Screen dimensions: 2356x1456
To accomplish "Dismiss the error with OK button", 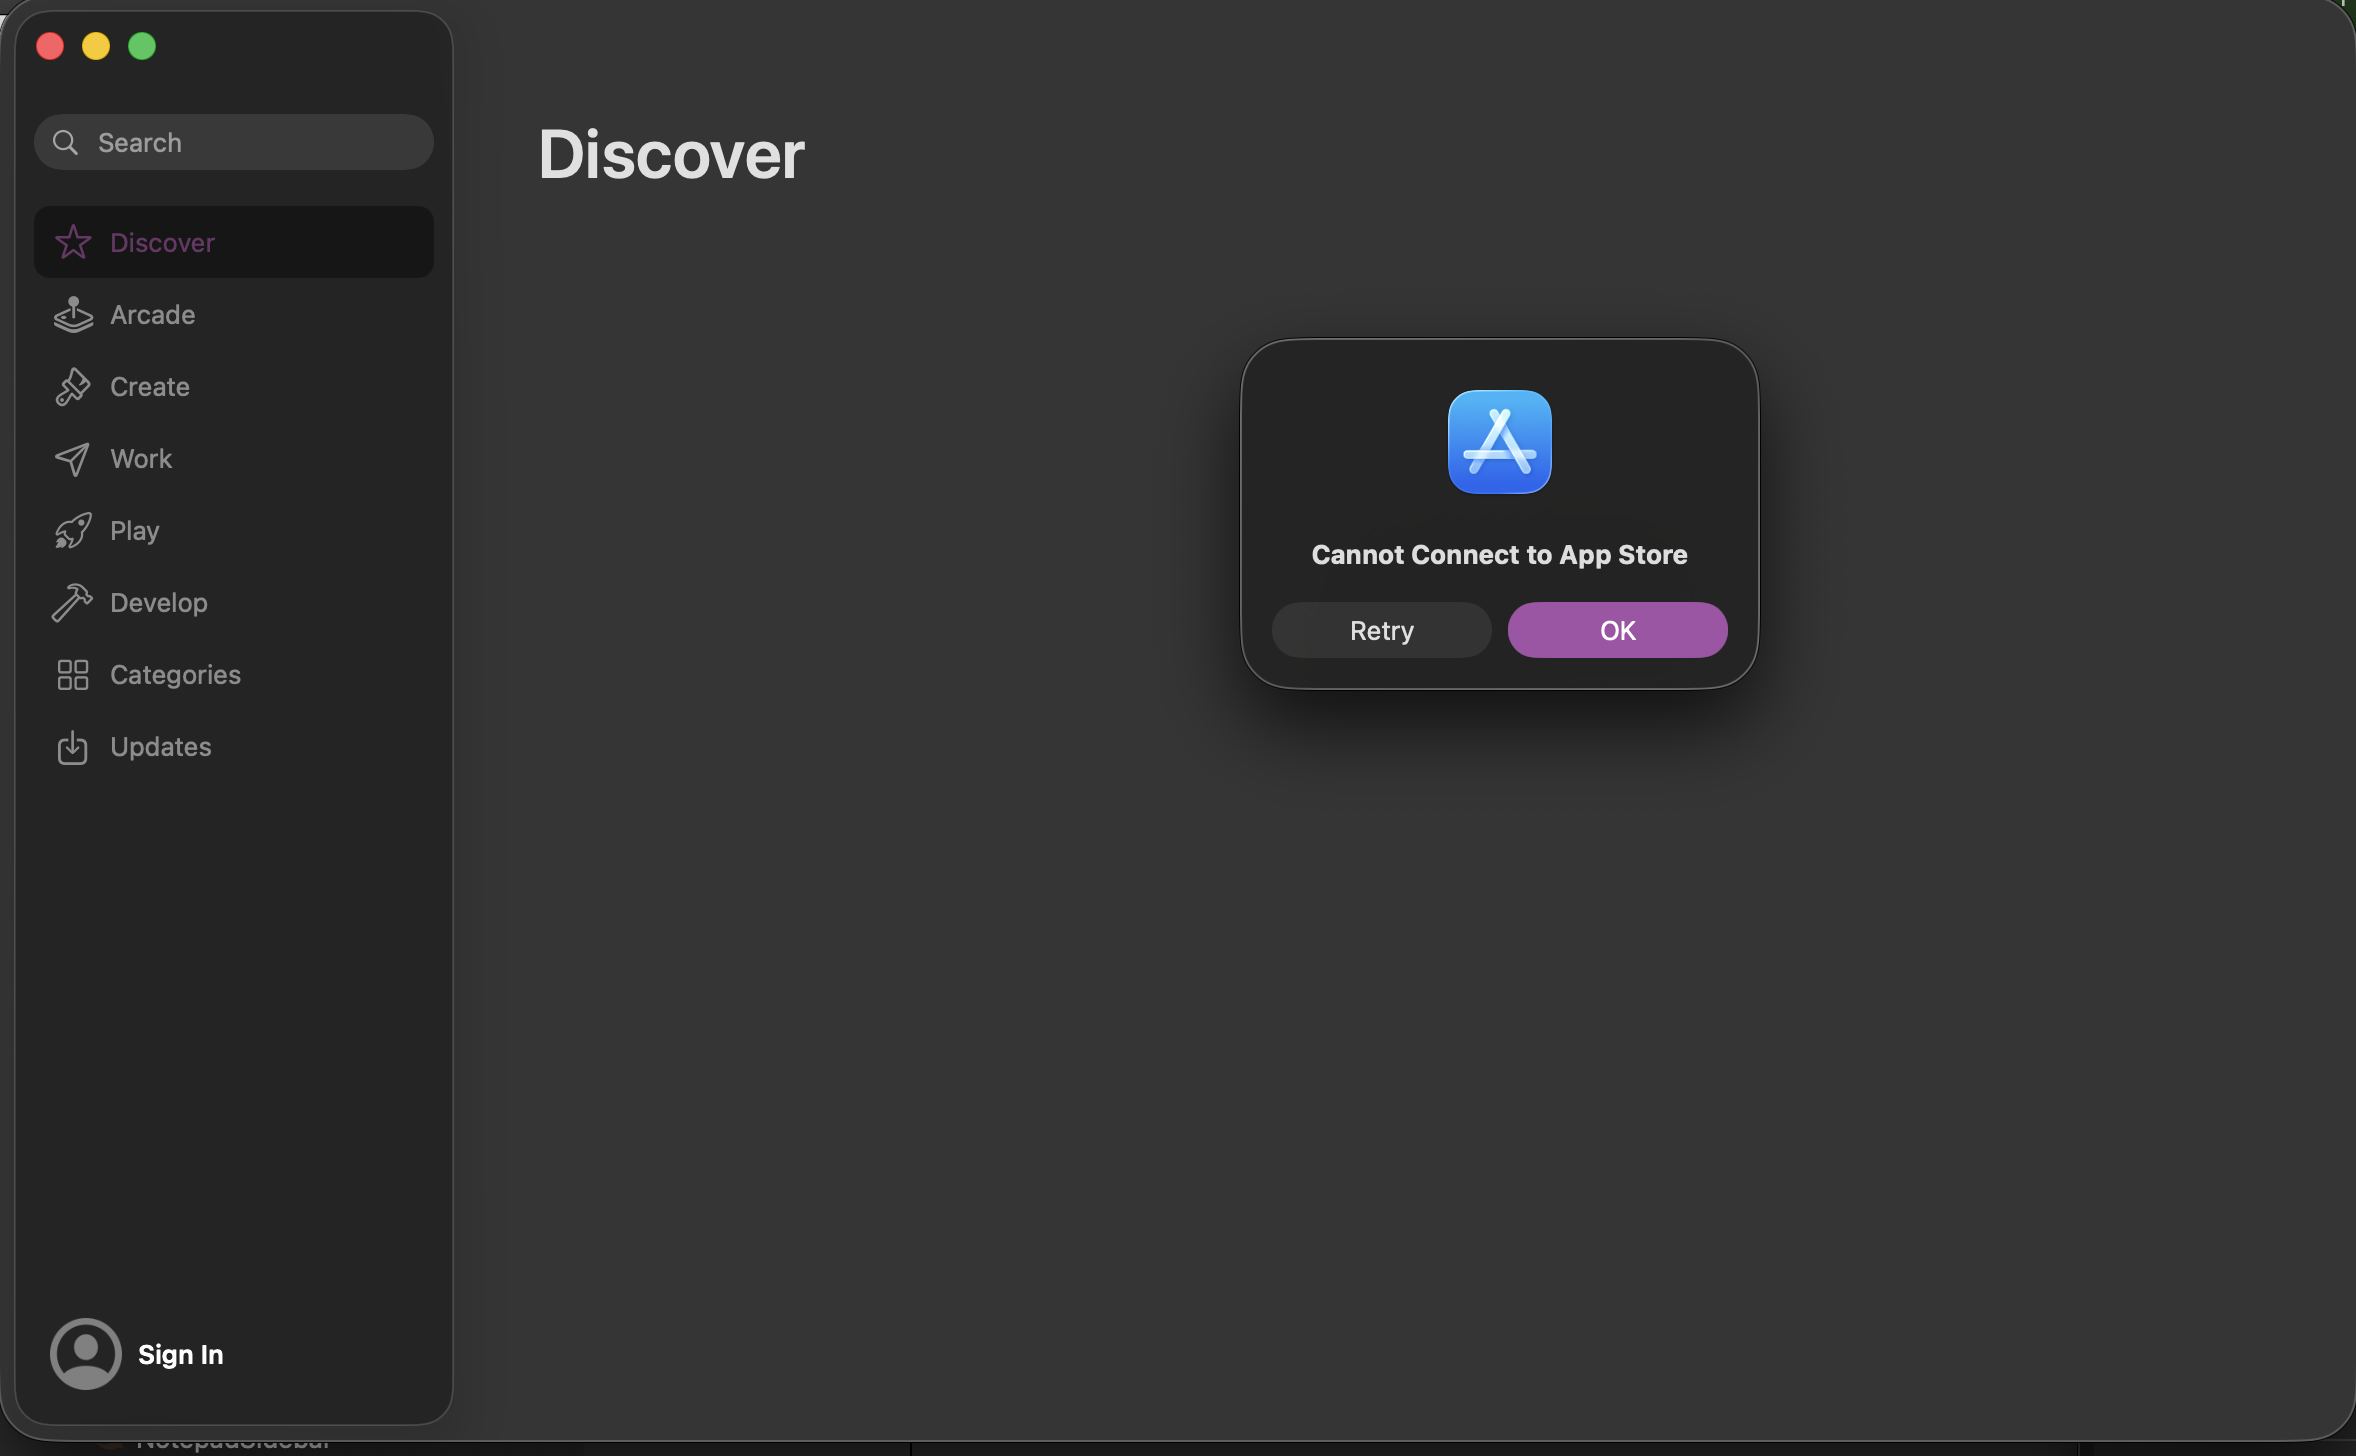I will point(1617,630).
